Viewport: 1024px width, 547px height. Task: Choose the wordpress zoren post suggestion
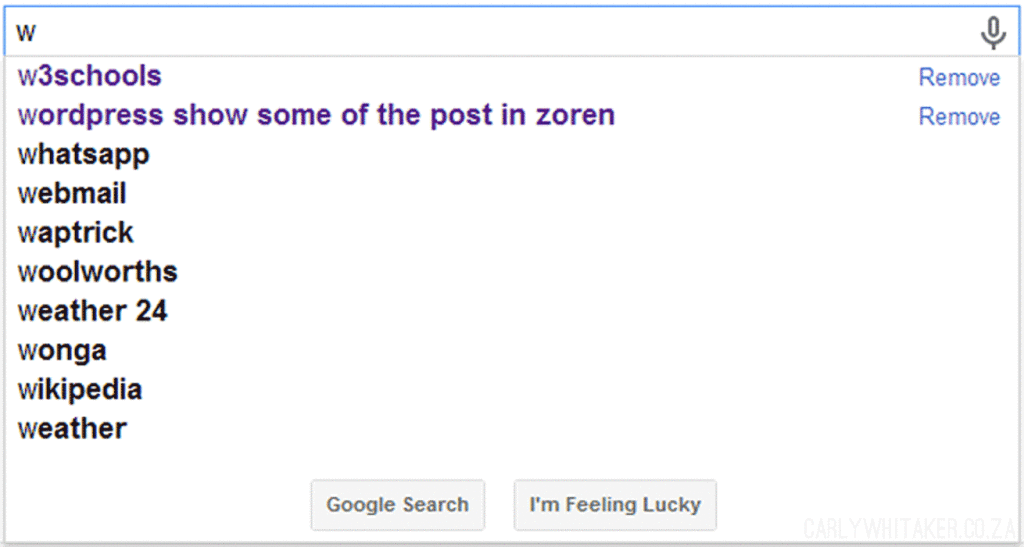[316, 115]
